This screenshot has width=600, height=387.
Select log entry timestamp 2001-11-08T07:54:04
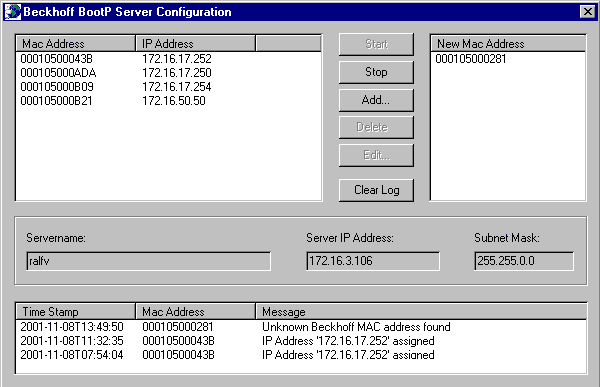(72, 355)
